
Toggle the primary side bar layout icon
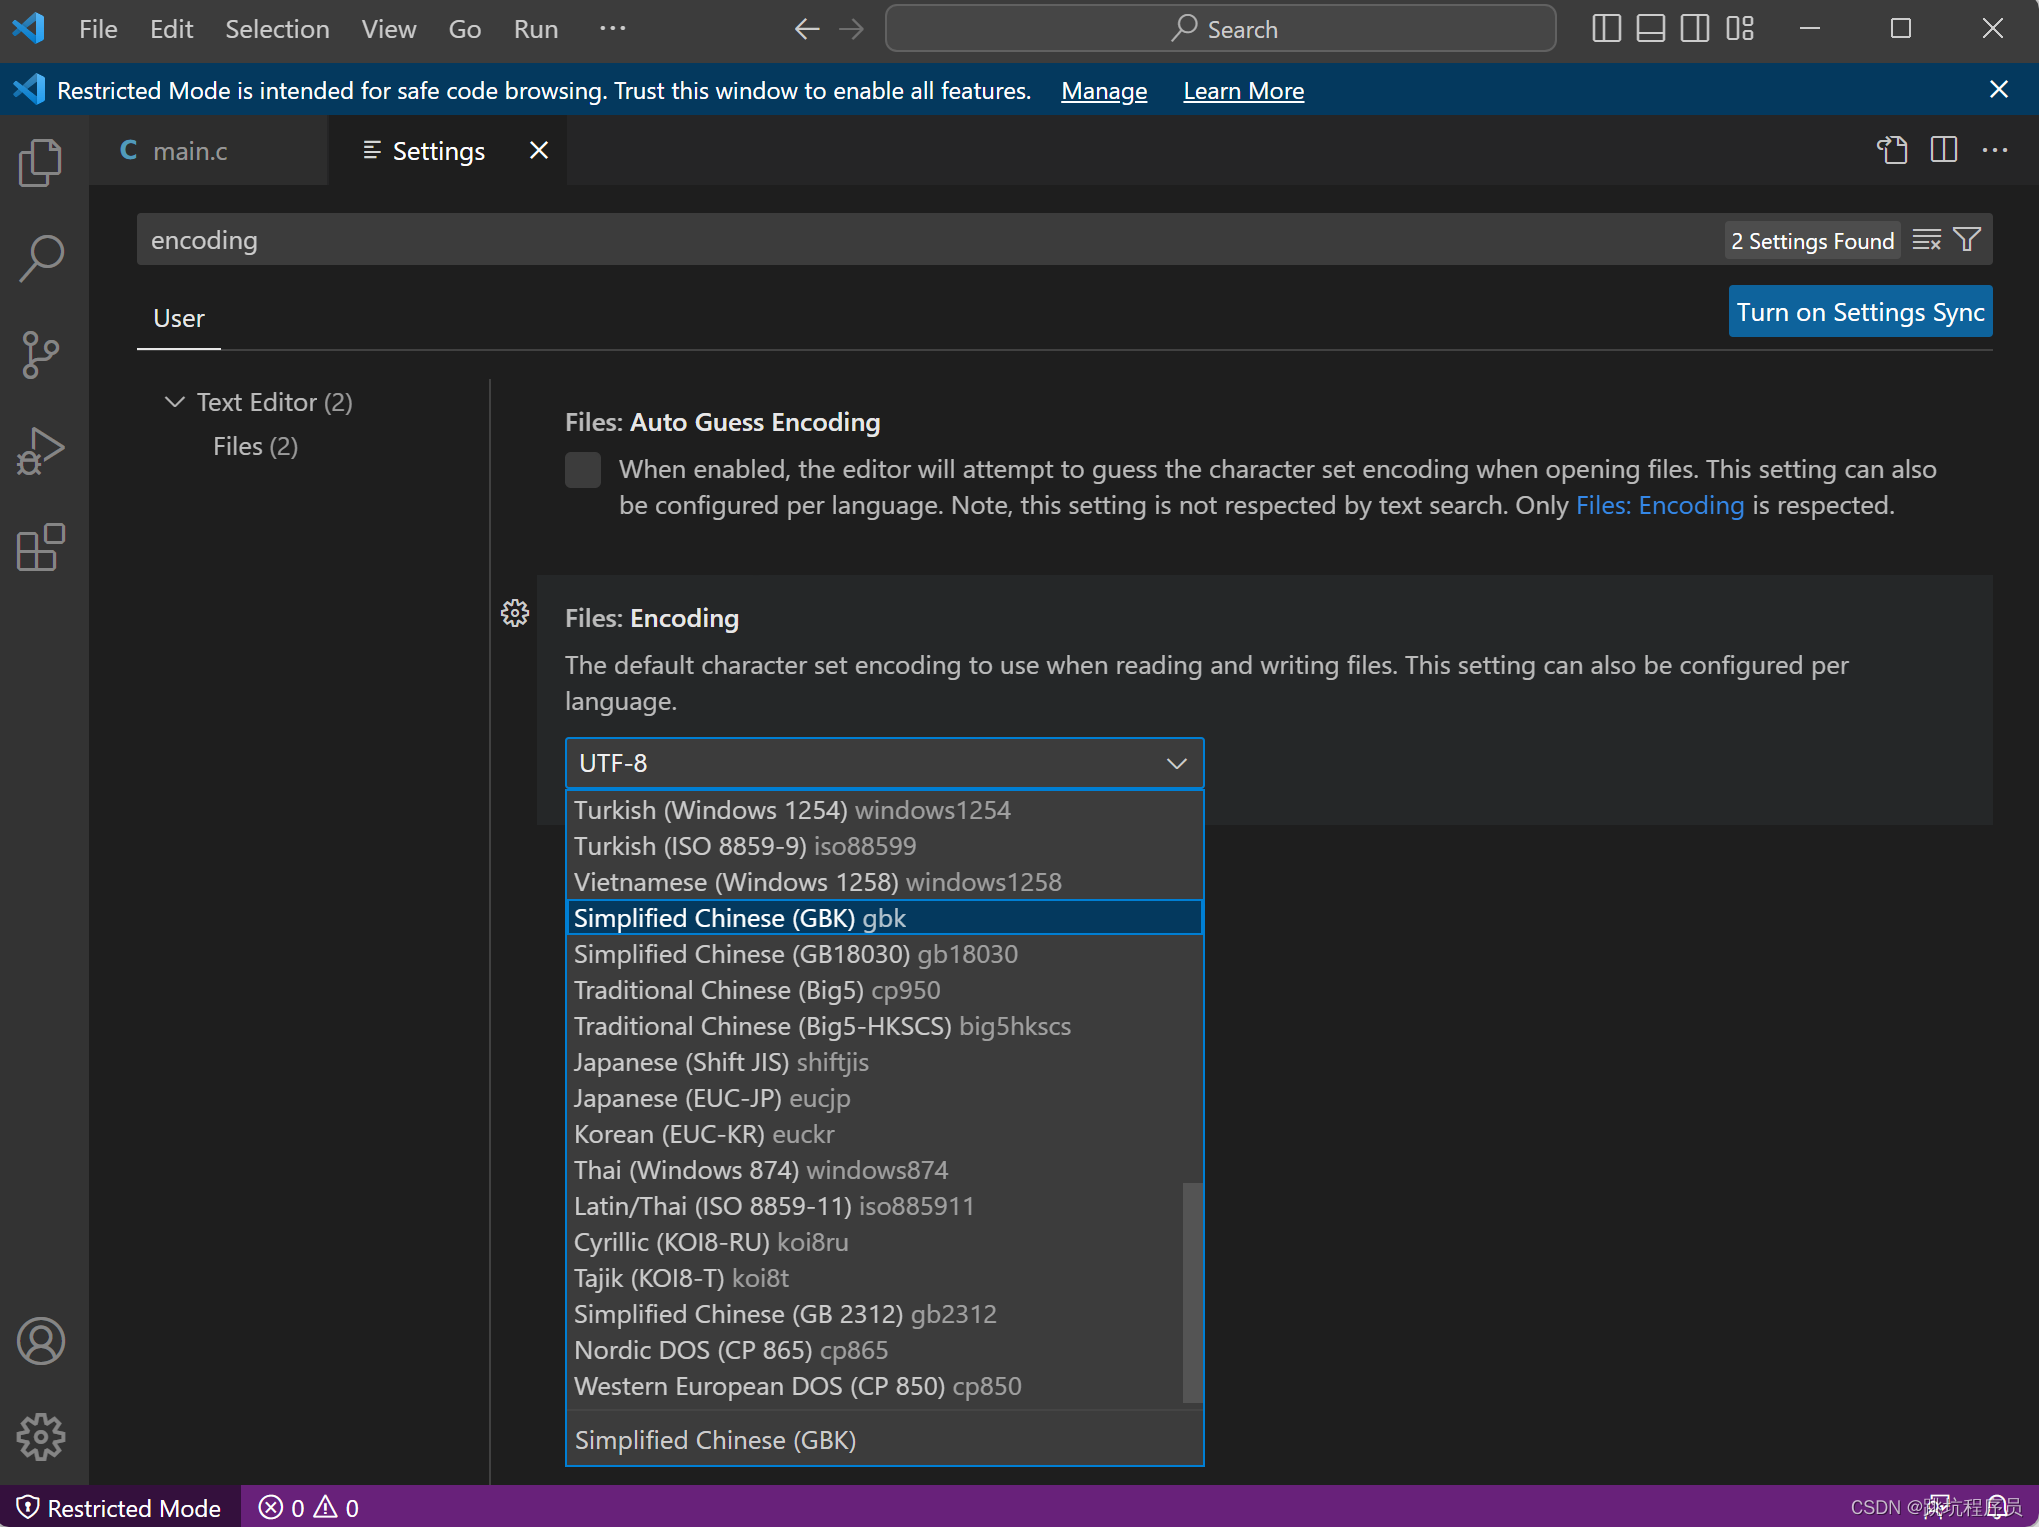[1606, 29]
